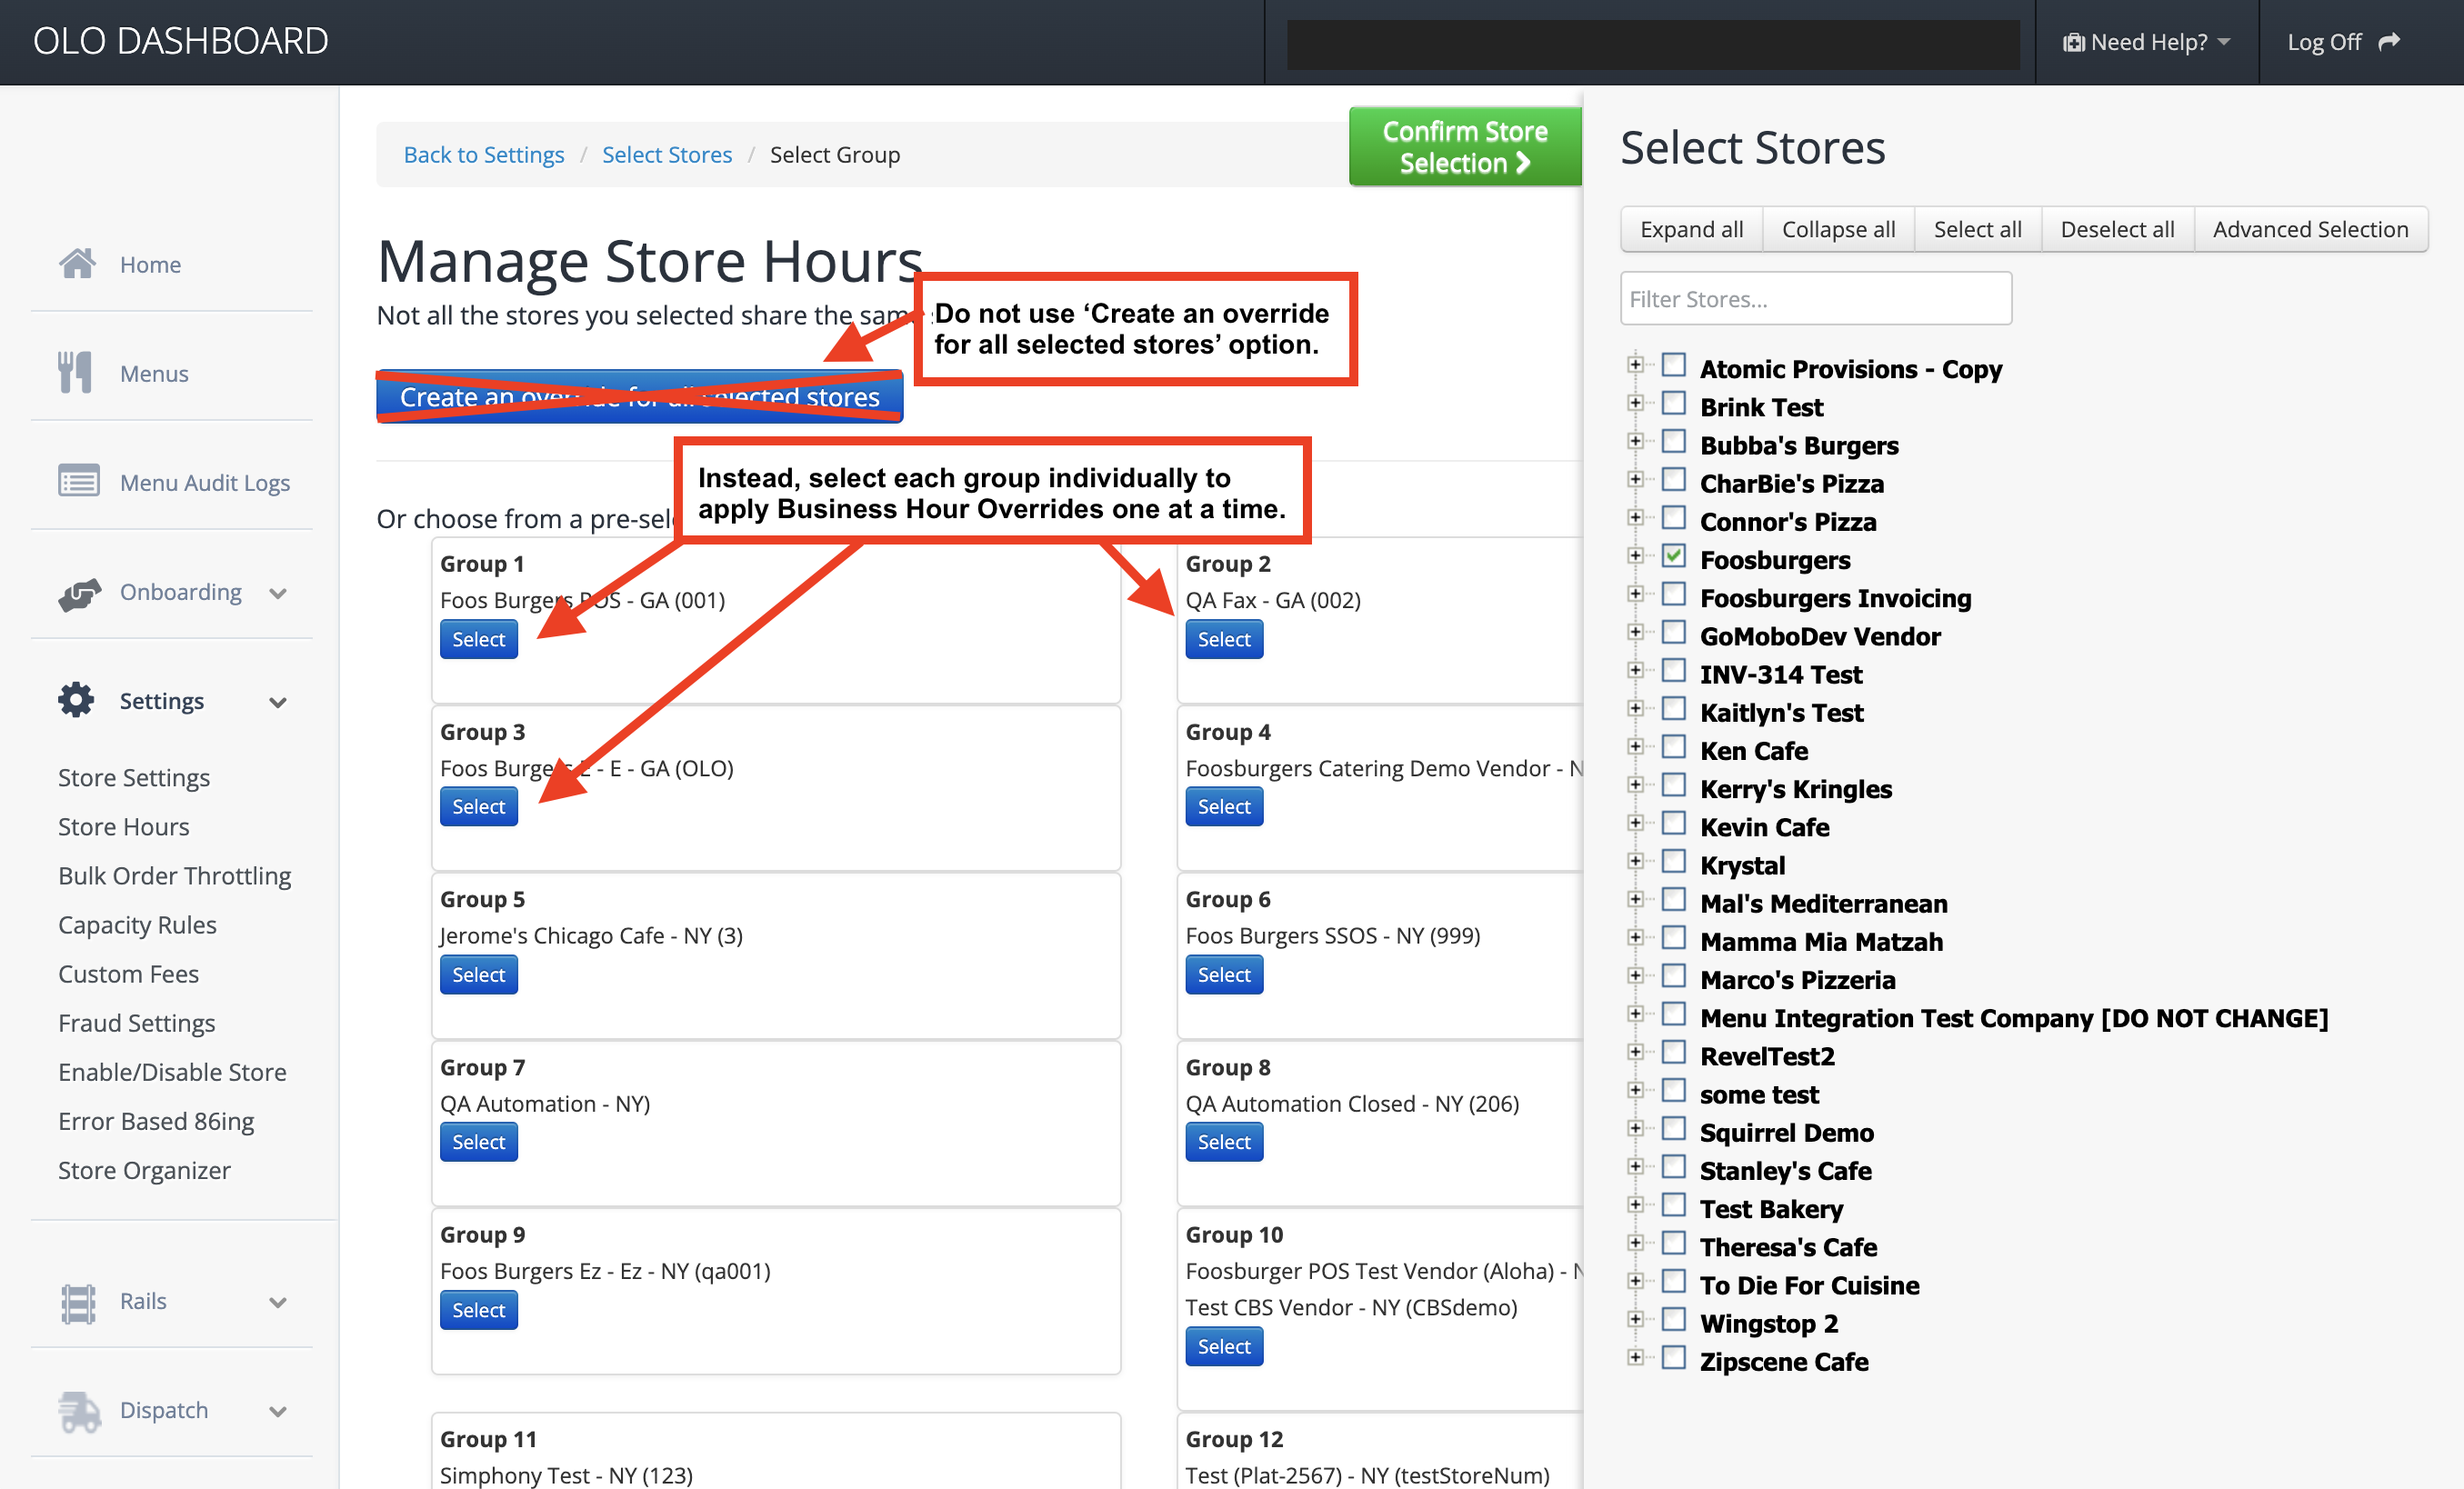Open Custom Fees in the sidebar

click(x=128, y=973)
